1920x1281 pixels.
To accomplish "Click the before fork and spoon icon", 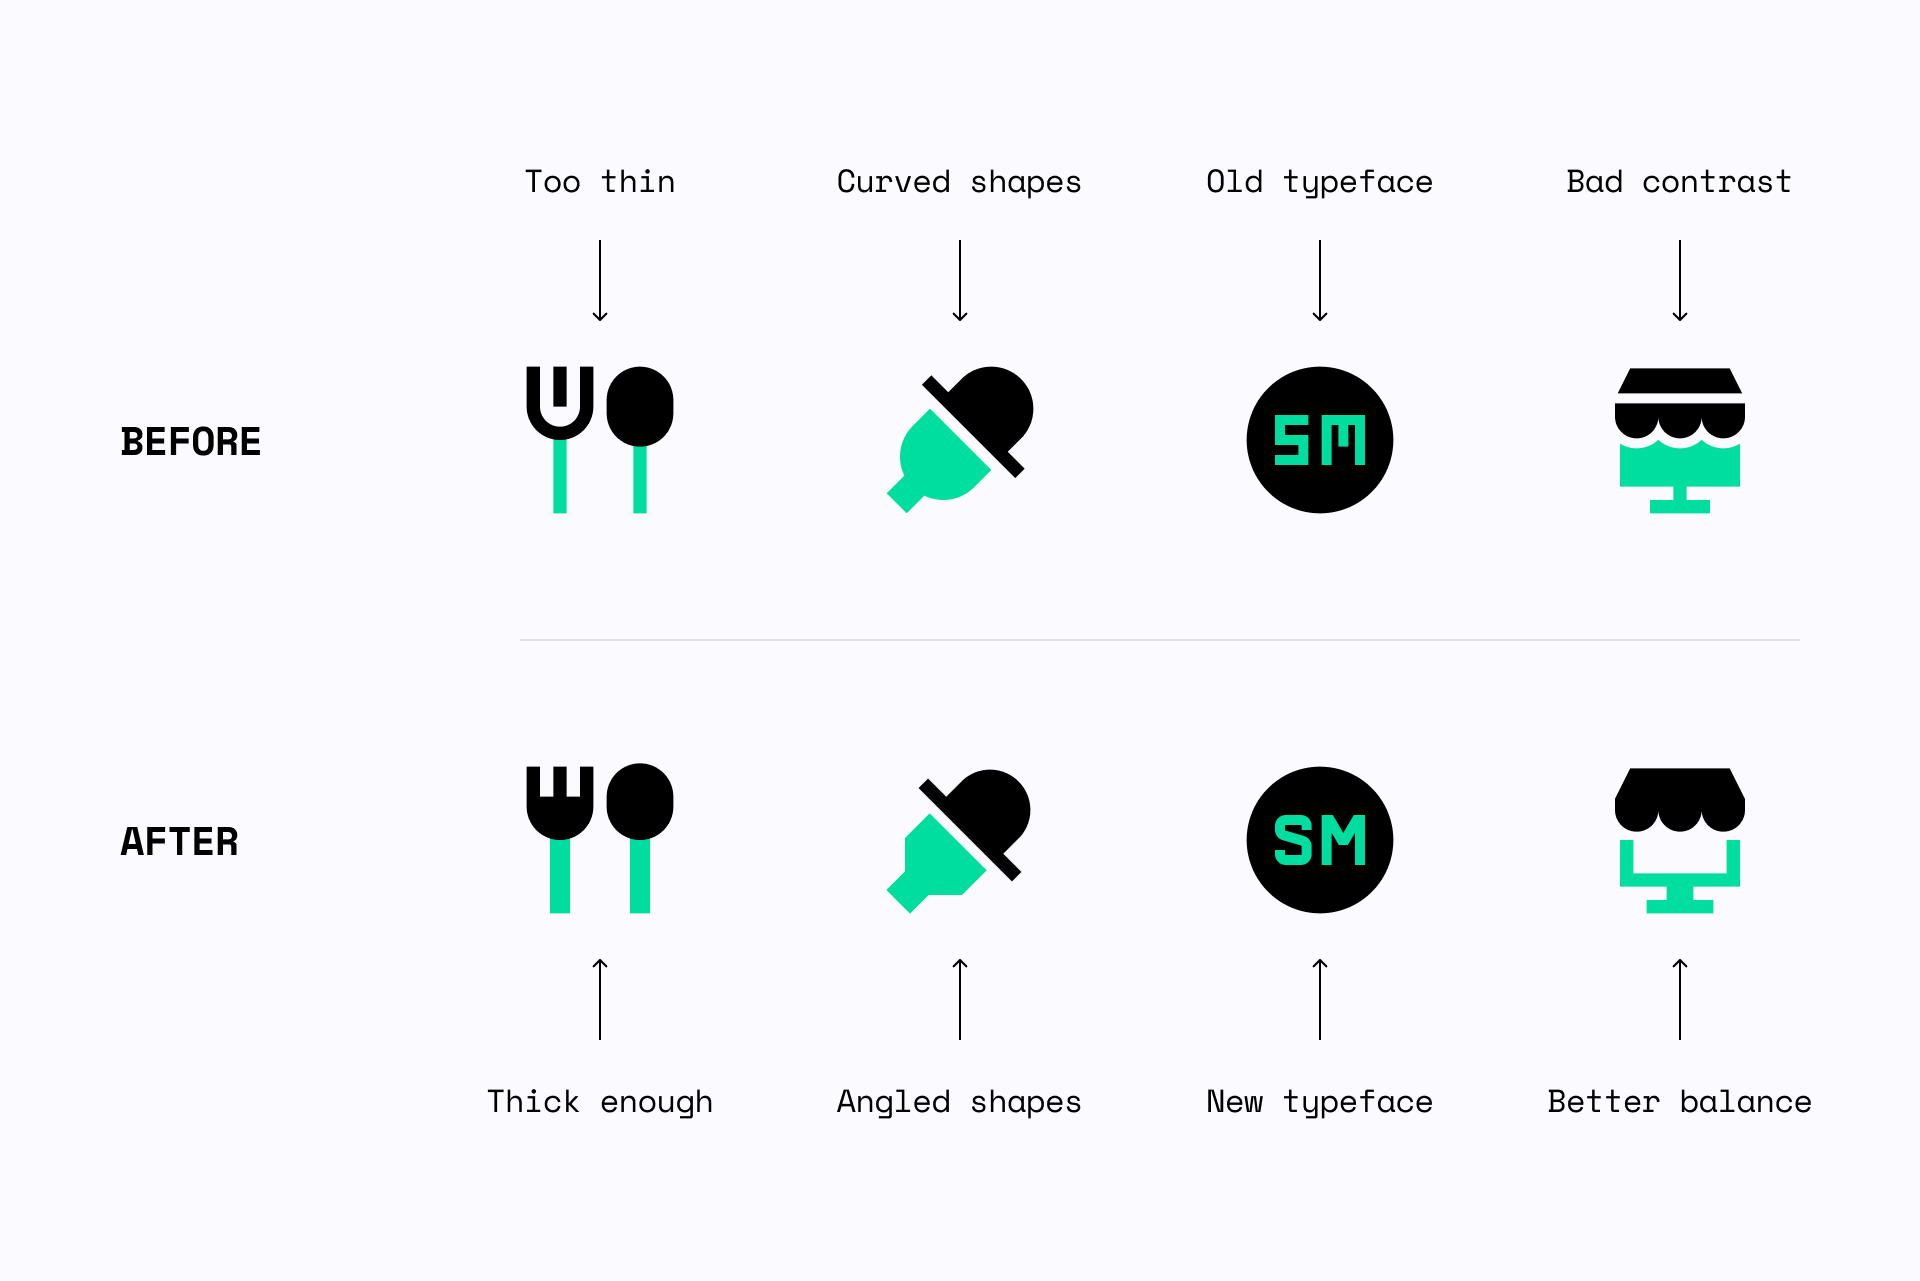I will [x=600, y=440].
